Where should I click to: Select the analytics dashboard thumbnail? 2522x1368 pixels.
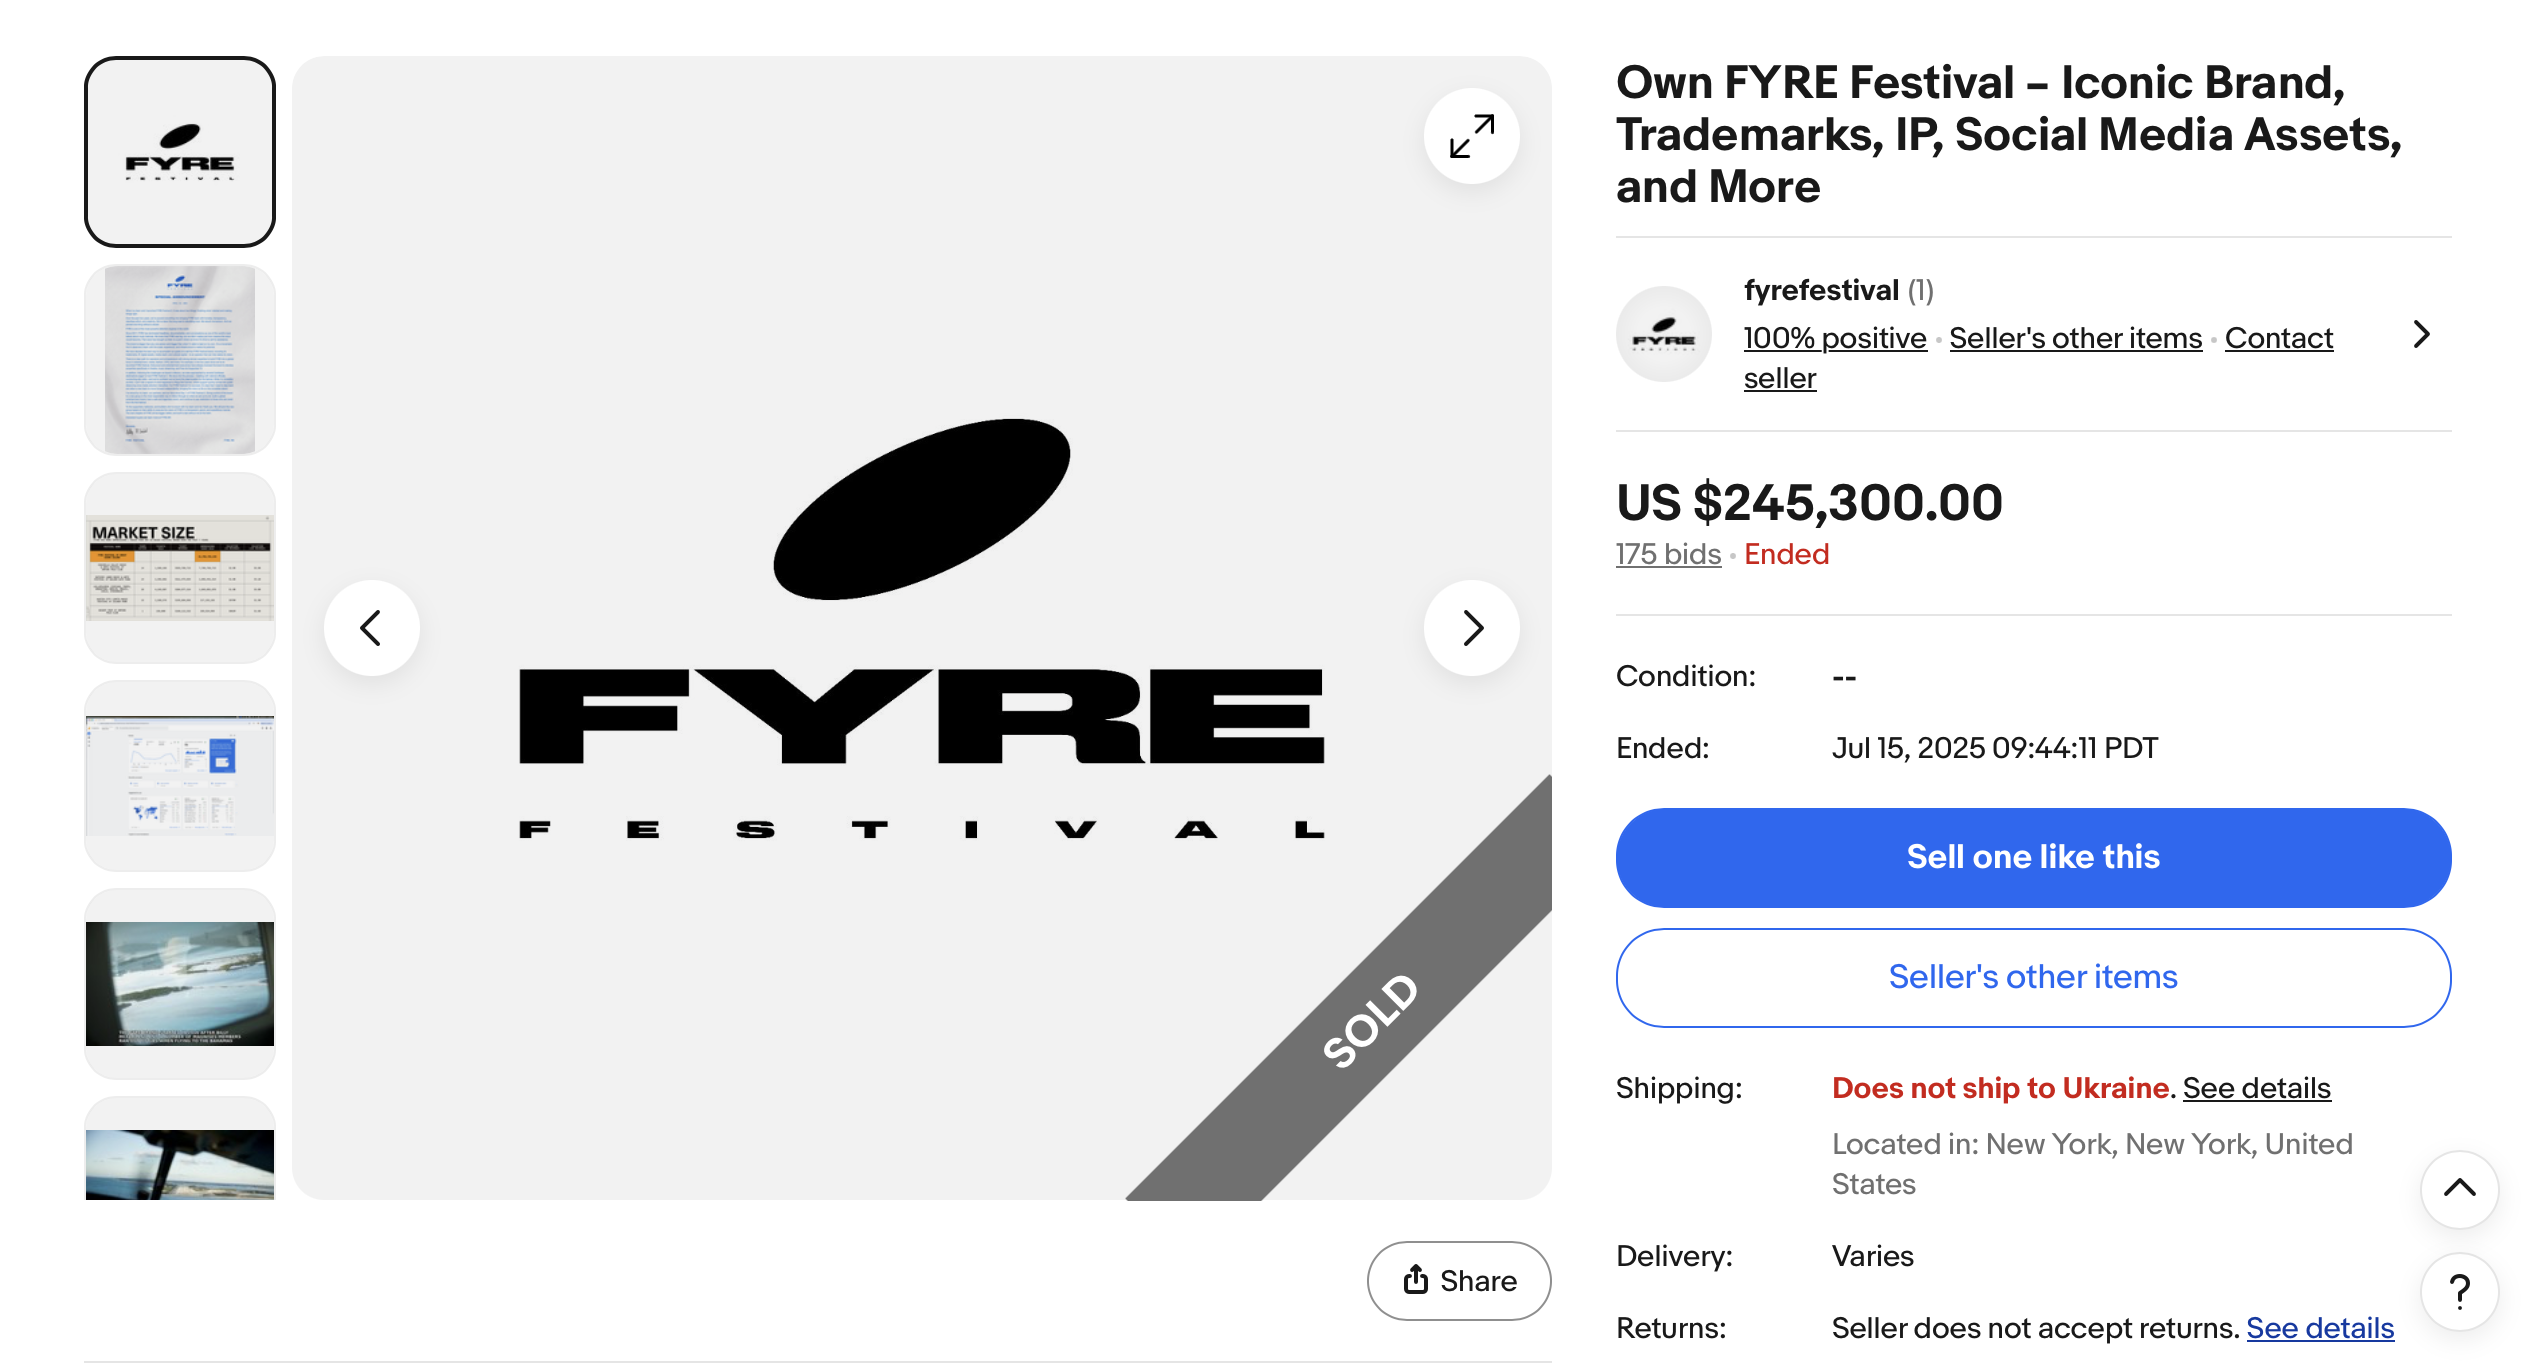180,776
